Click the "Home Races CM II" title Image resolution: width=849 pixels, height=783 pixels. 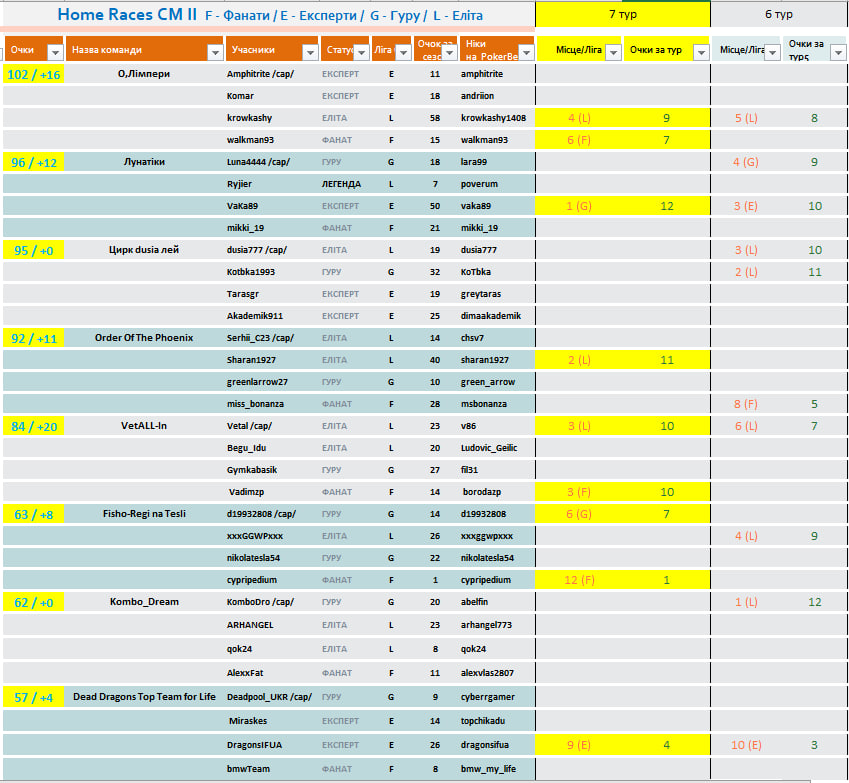(127, 15)
